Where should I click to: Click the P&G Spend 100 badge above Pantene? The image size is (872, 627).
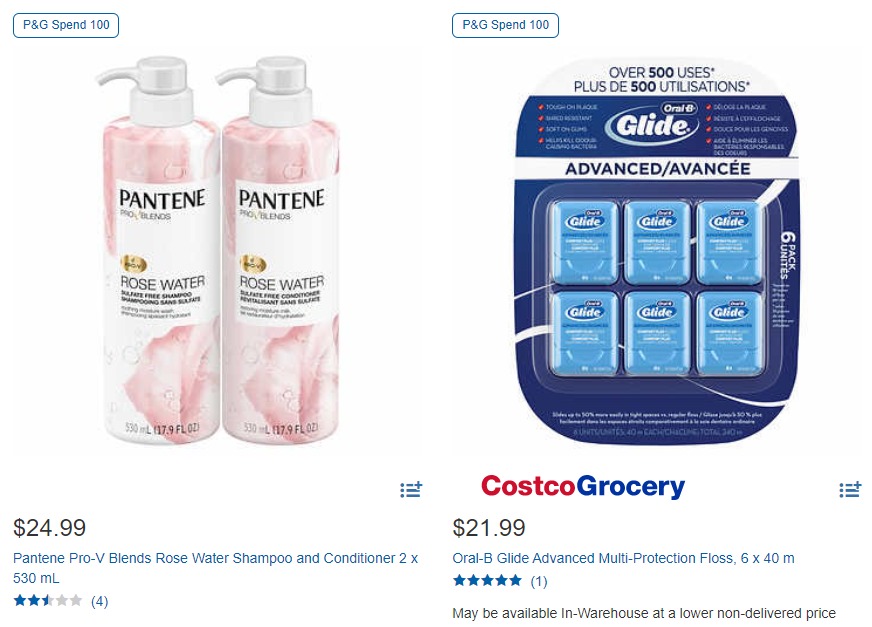pos(66,25)
